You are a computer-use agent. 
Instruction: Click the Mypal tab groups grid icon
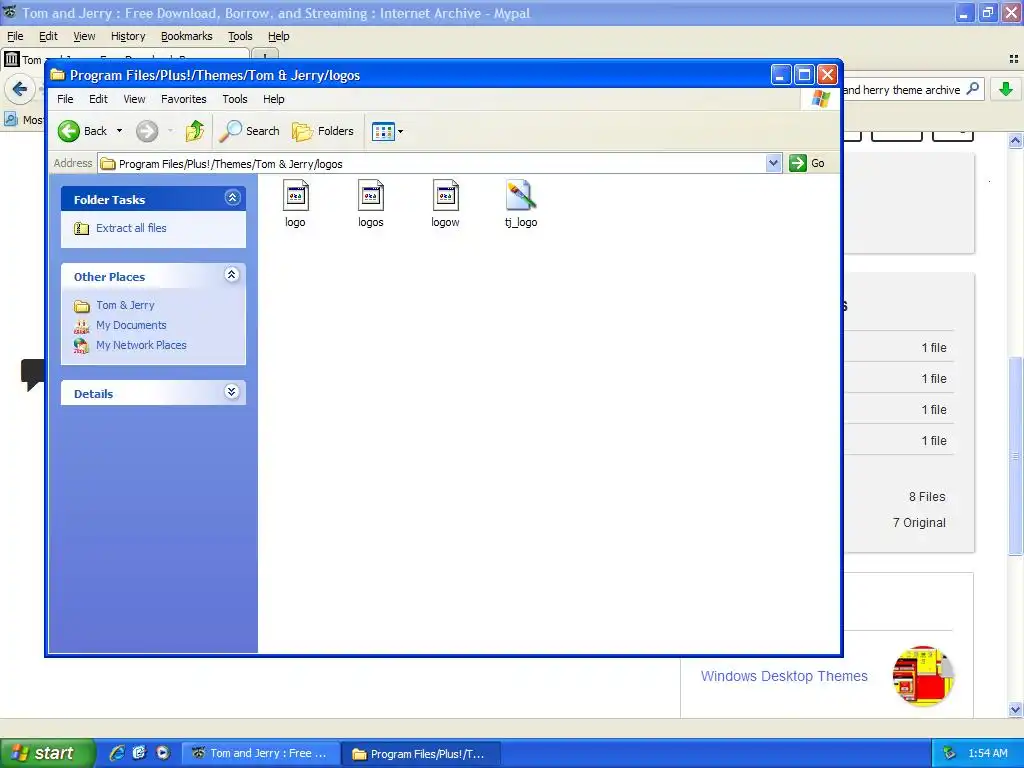point(1014,59)
